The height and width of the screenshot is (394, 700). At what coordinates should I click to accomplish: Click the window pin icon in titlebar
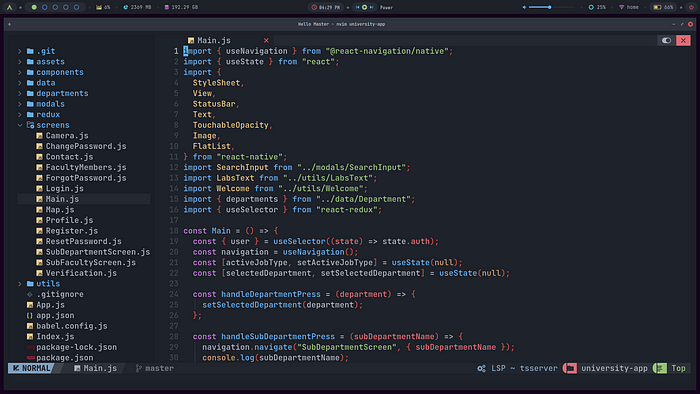[9, 25]
